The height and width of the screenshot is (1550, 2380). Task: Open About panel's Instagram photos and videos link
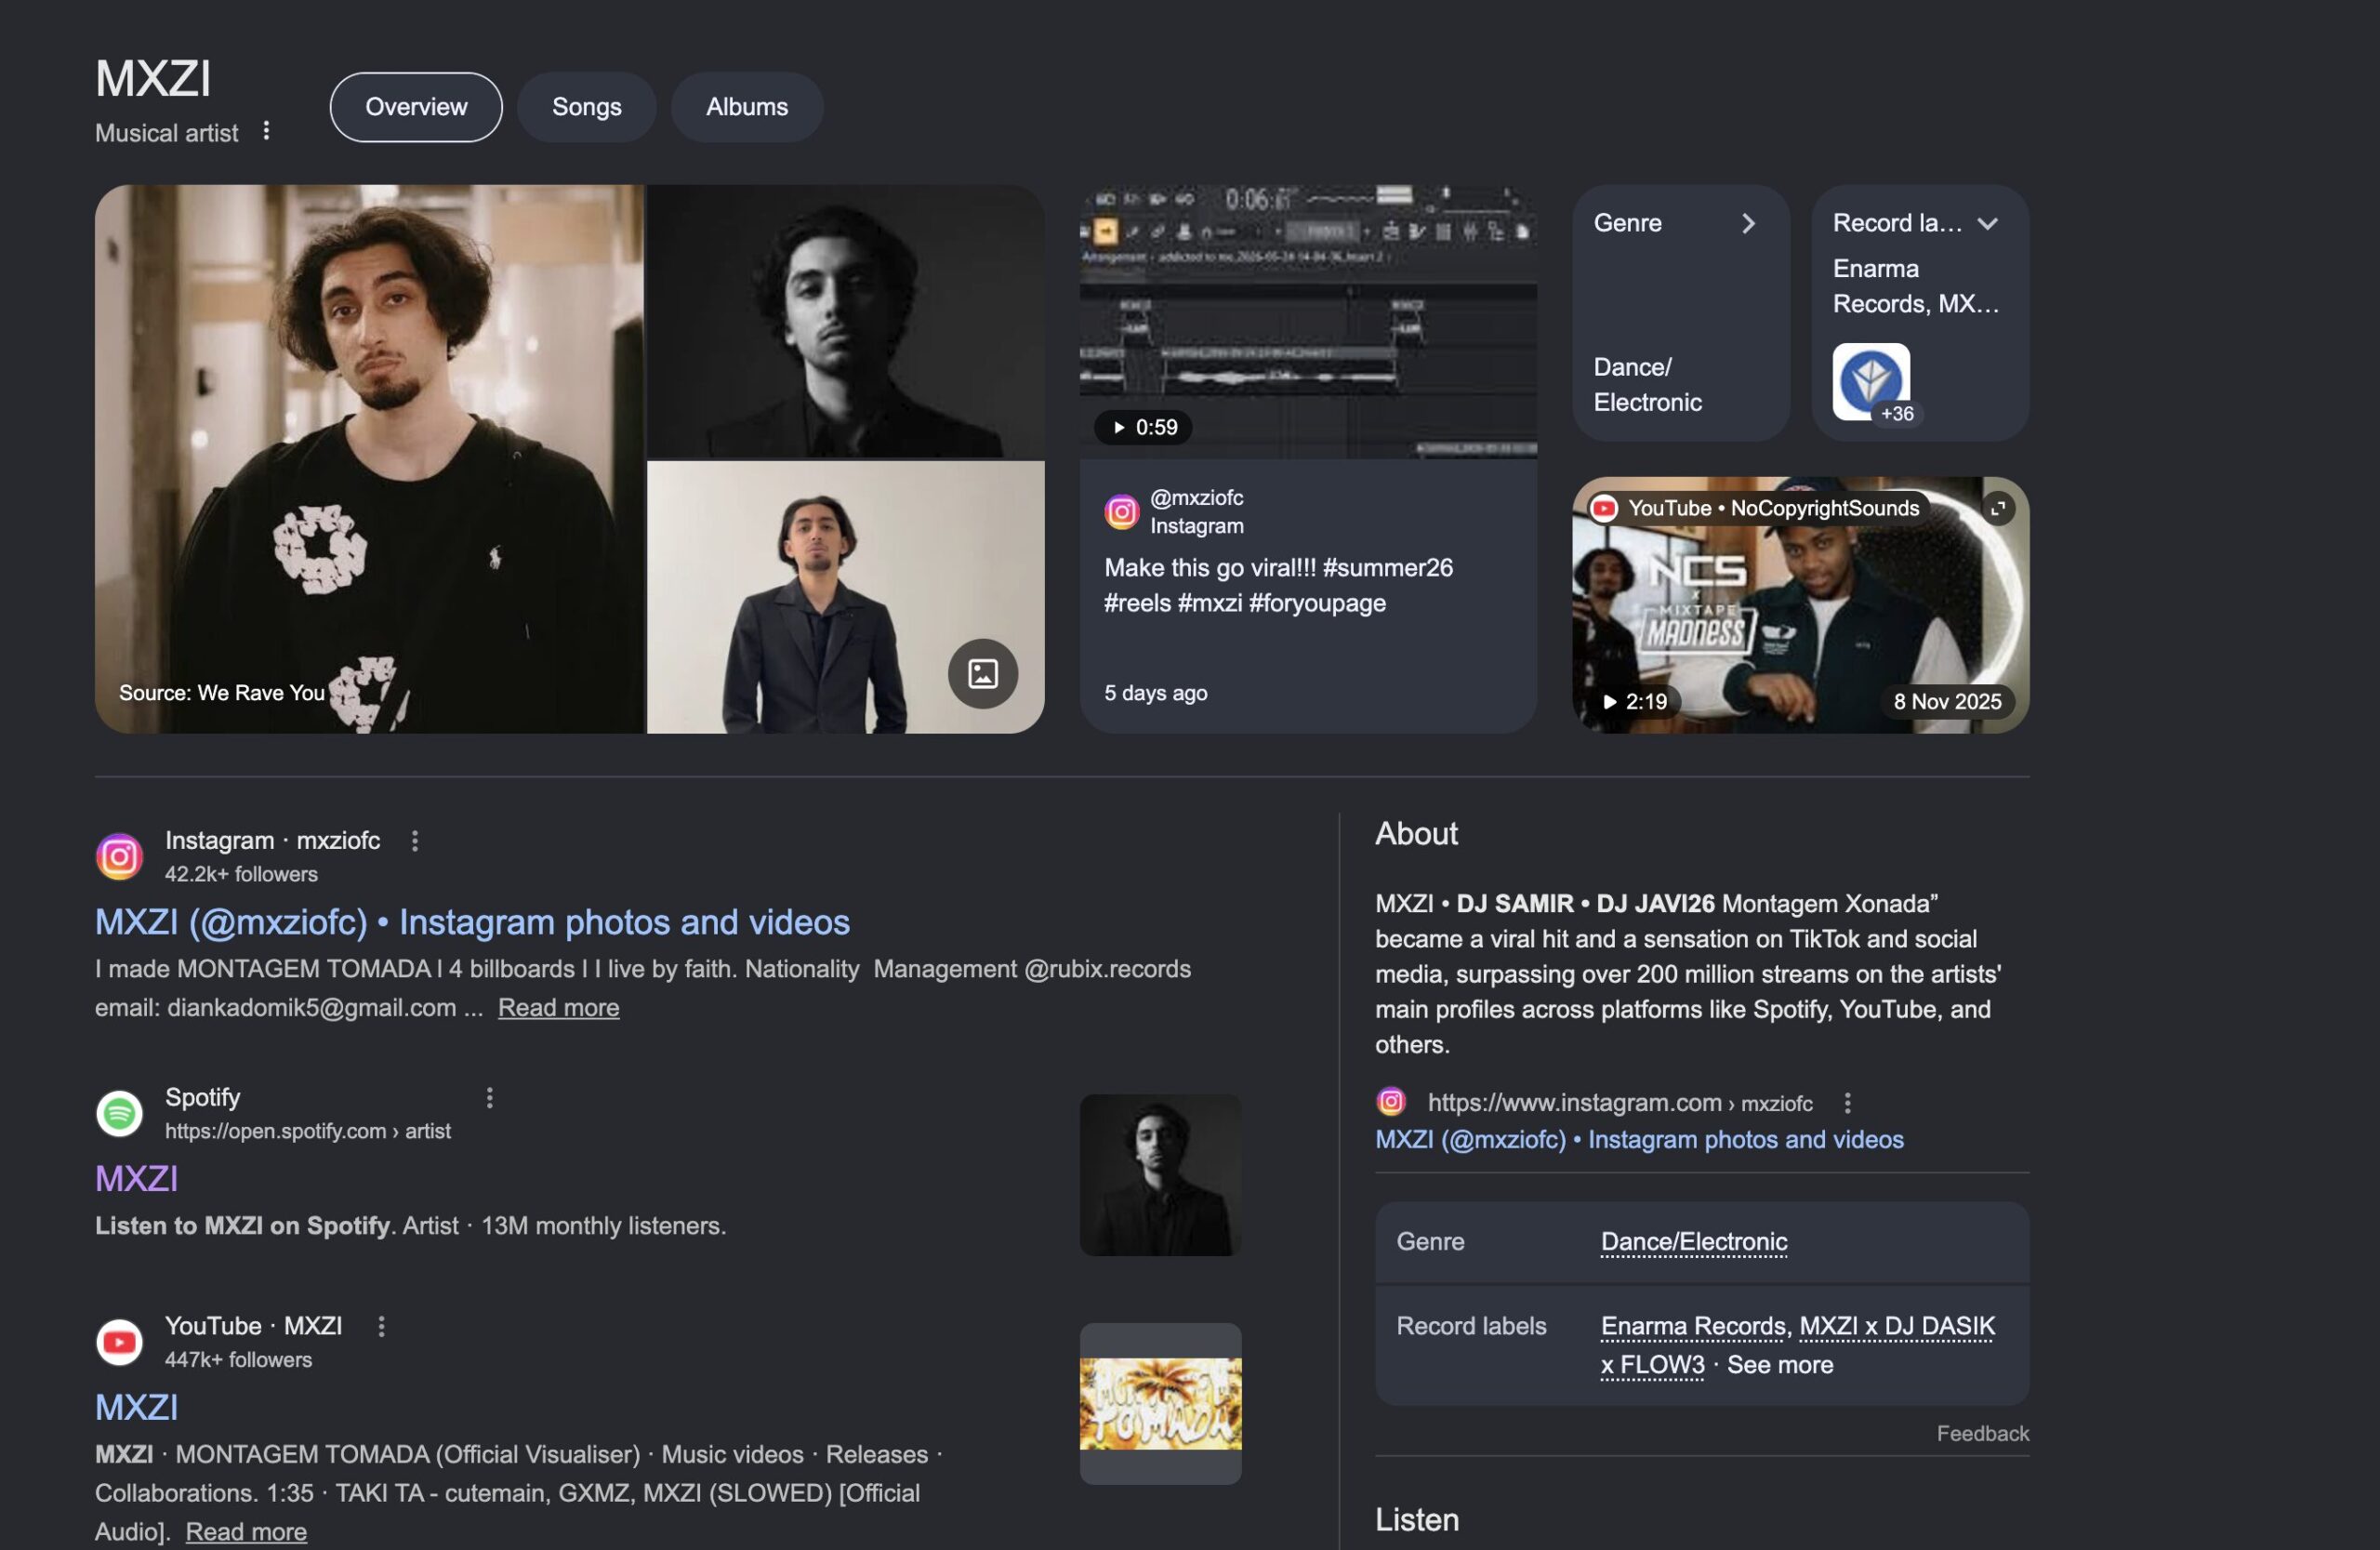(x=1639, y=1139)
